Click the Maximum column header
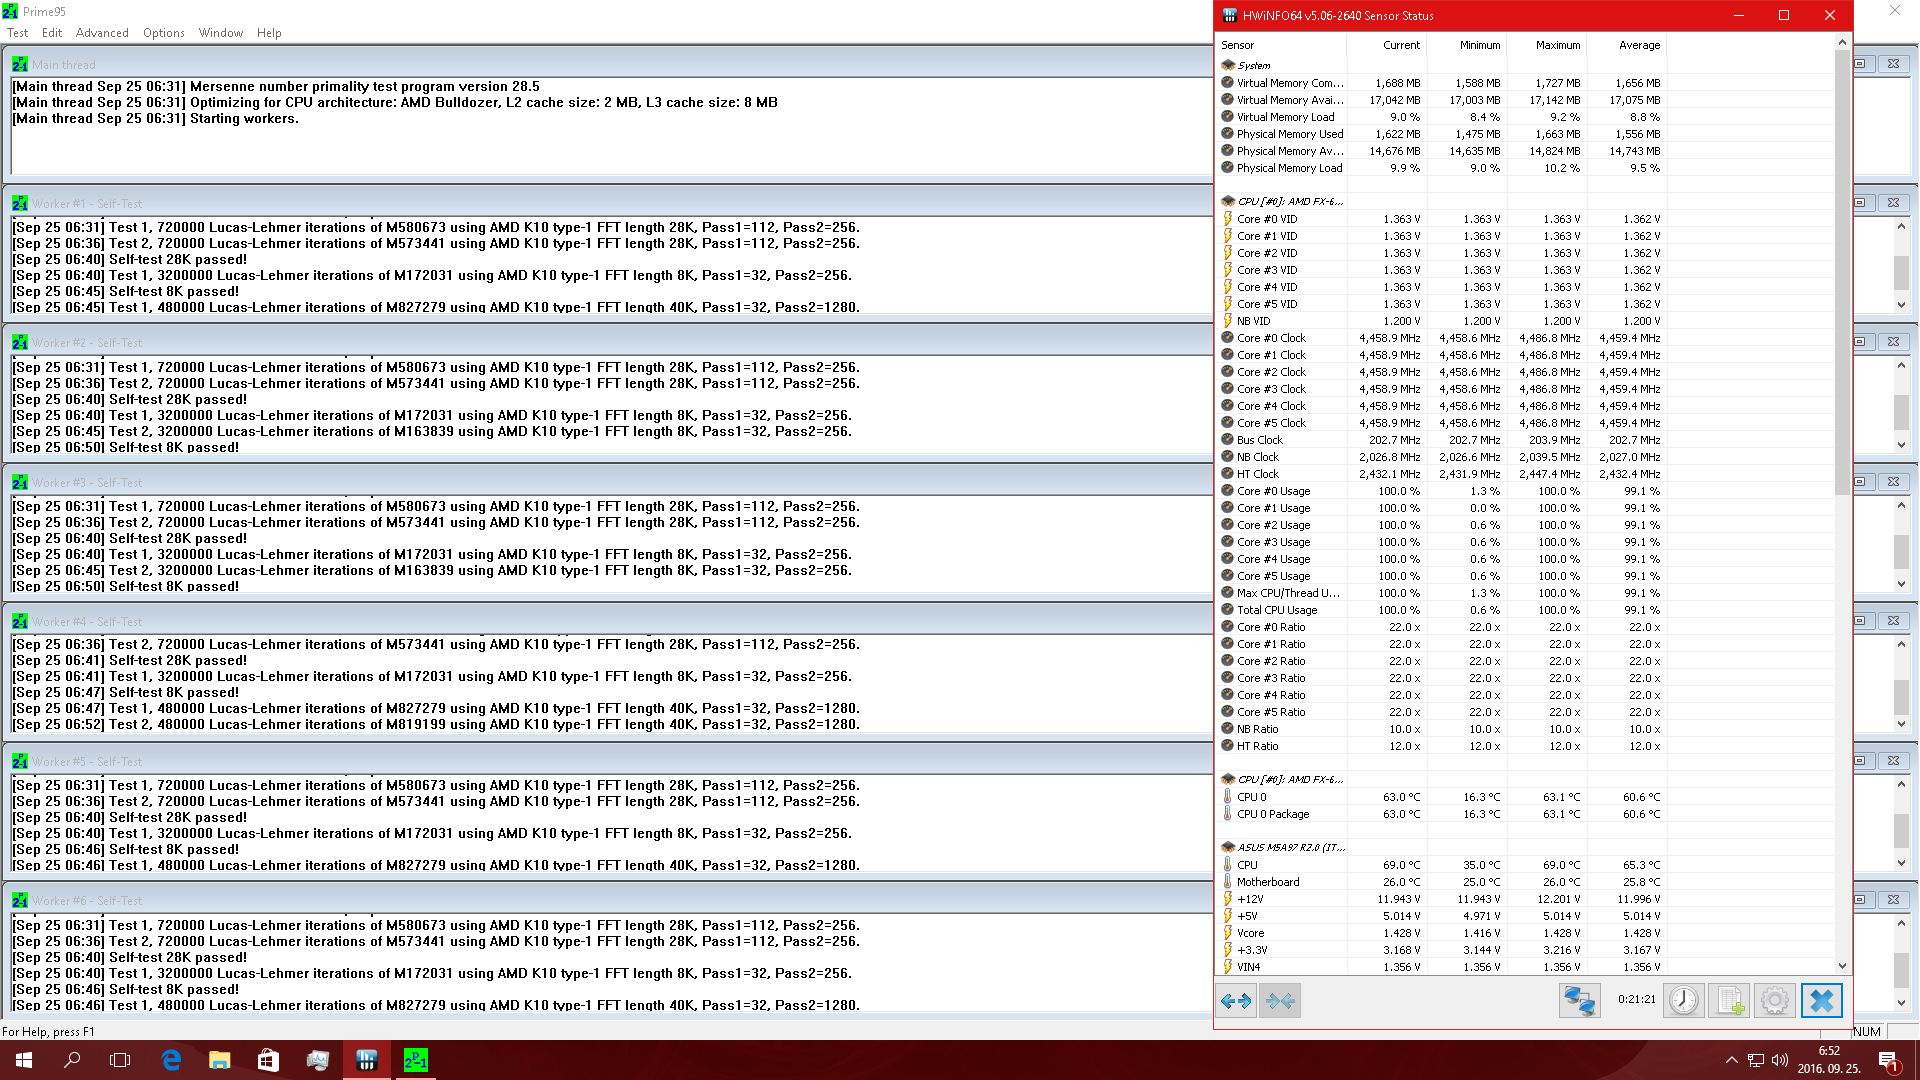This screenshot has height=1080, width=1920. 1557,45
